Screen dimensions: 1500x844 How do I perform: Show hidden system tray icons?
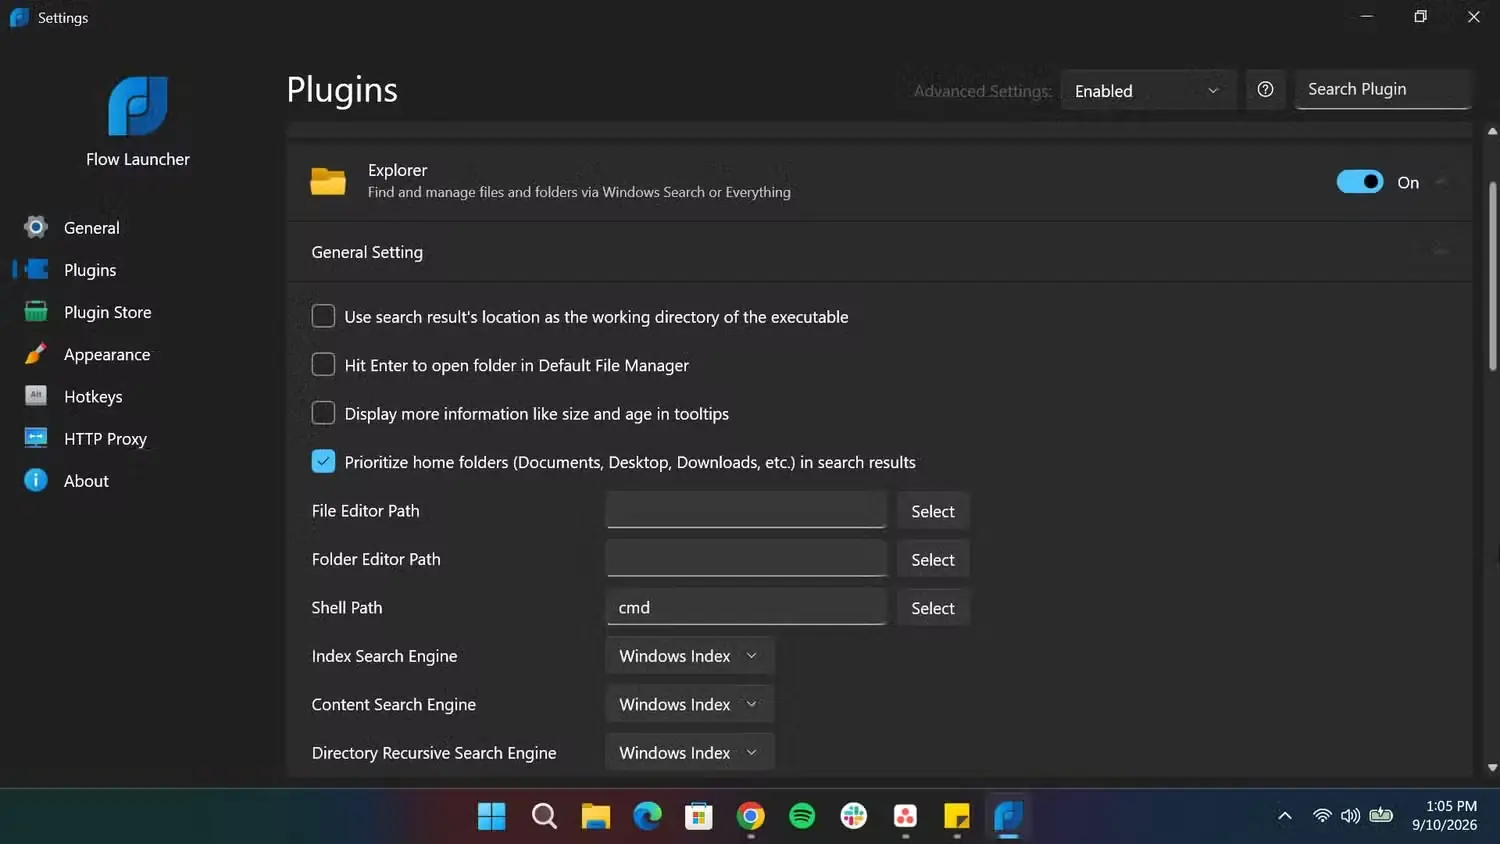pyautogui.click(x=1285, y=816)
